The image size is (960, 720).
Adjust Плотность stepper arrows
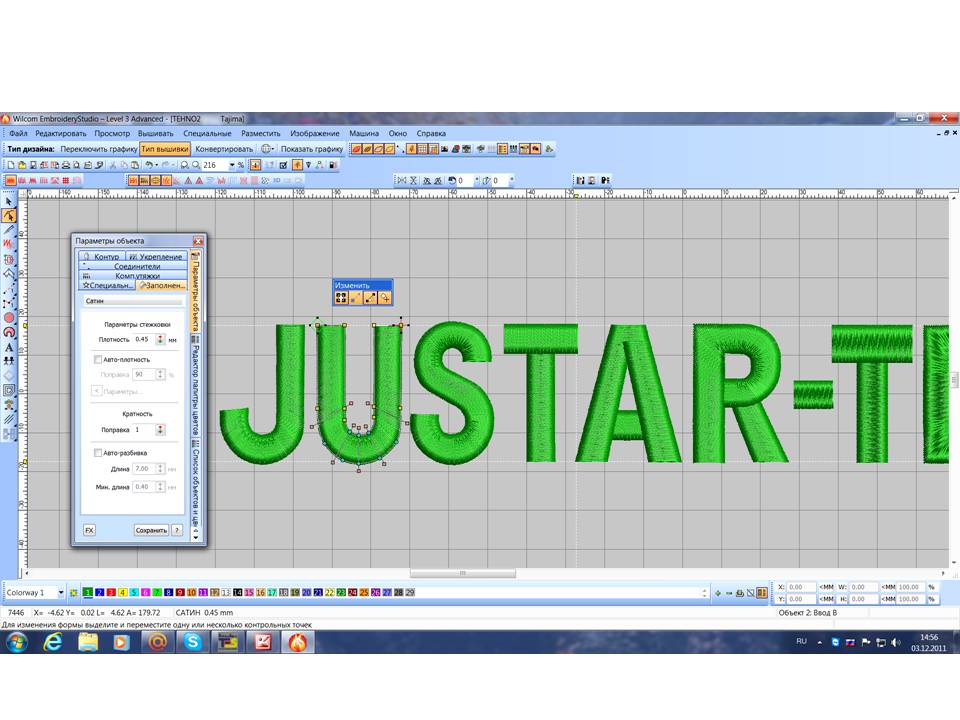[160, 339]
